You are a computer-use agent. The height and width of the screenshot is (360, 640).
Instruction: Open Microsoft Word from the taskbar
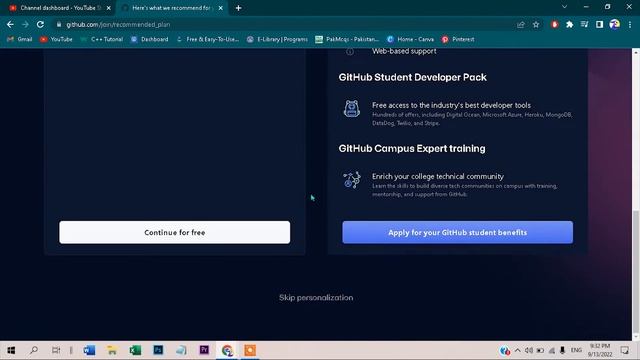(89, 350)
